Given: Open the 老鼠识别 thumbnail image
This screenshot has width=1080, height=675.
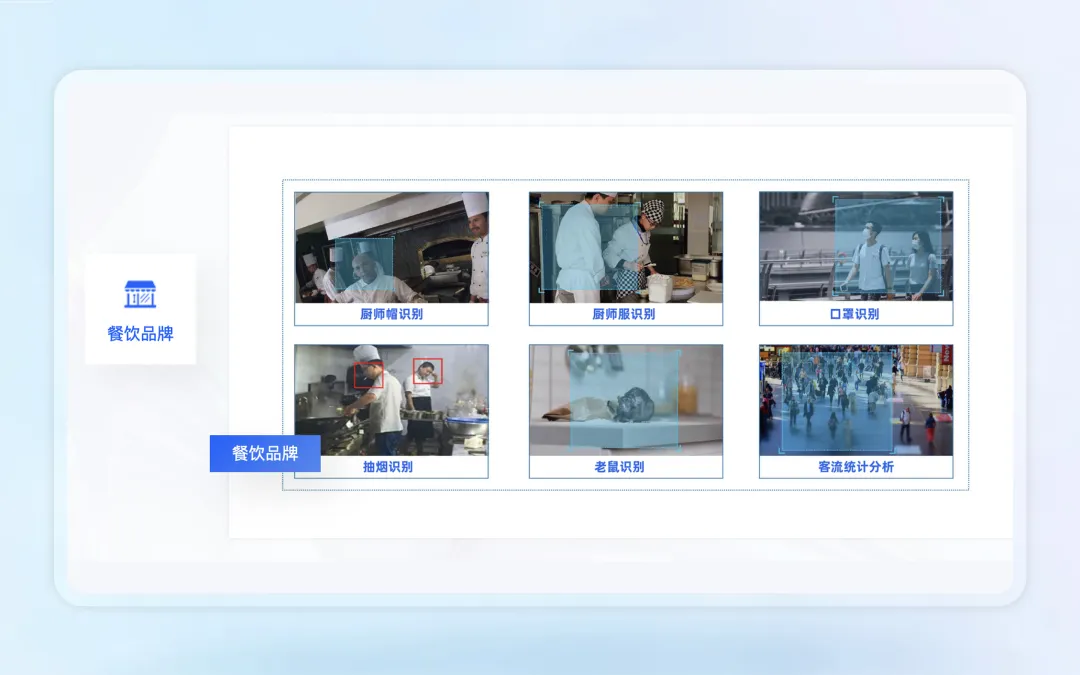Looking at the screenshot, I should pyautogui.click(x=625, y=400).
